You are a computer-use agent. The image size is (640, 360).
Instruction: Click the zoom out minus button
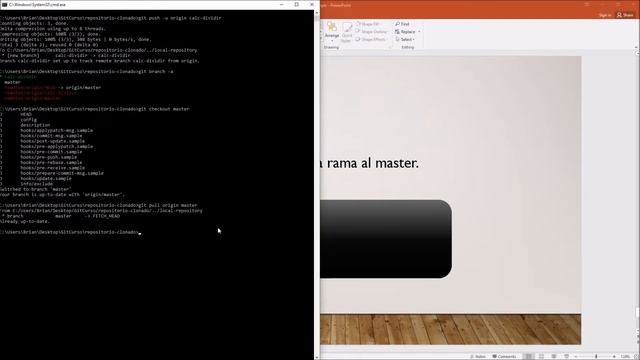click(x=576, y=357)
